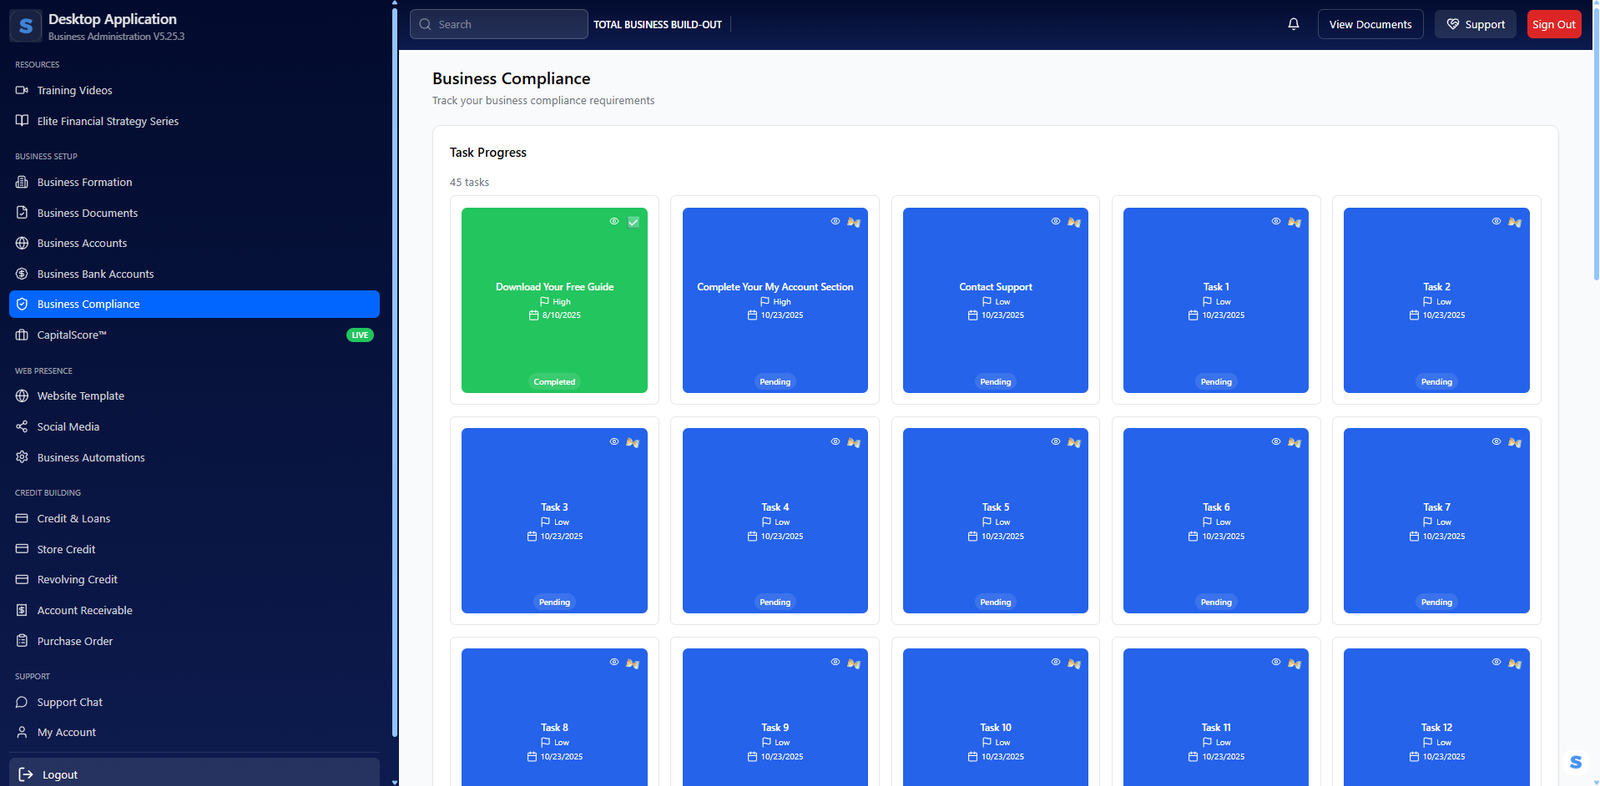Click the butterfly icon on Task 1 card
1600x786 pixels.
(x=1294, y=222)
